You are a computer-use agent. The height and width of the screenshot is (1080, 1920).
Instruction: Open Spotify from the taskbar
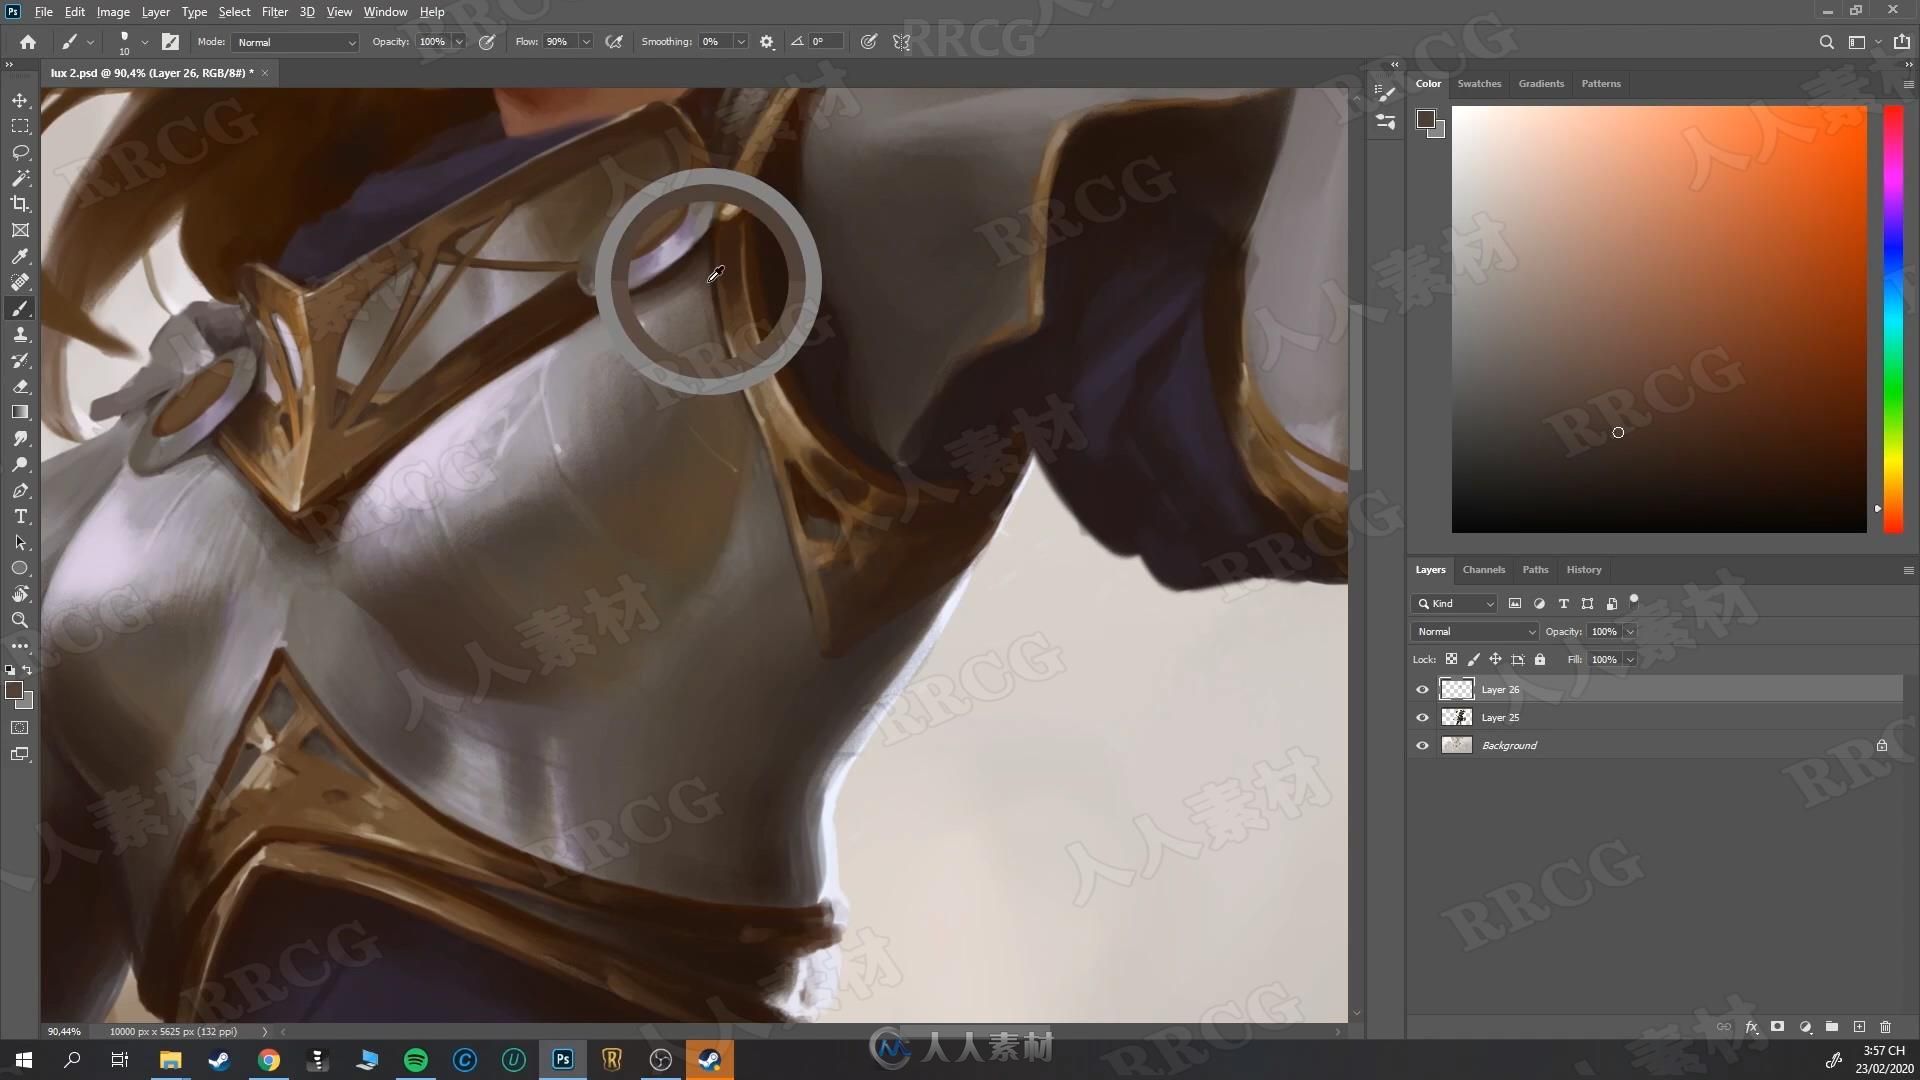tap(416, 1060)
